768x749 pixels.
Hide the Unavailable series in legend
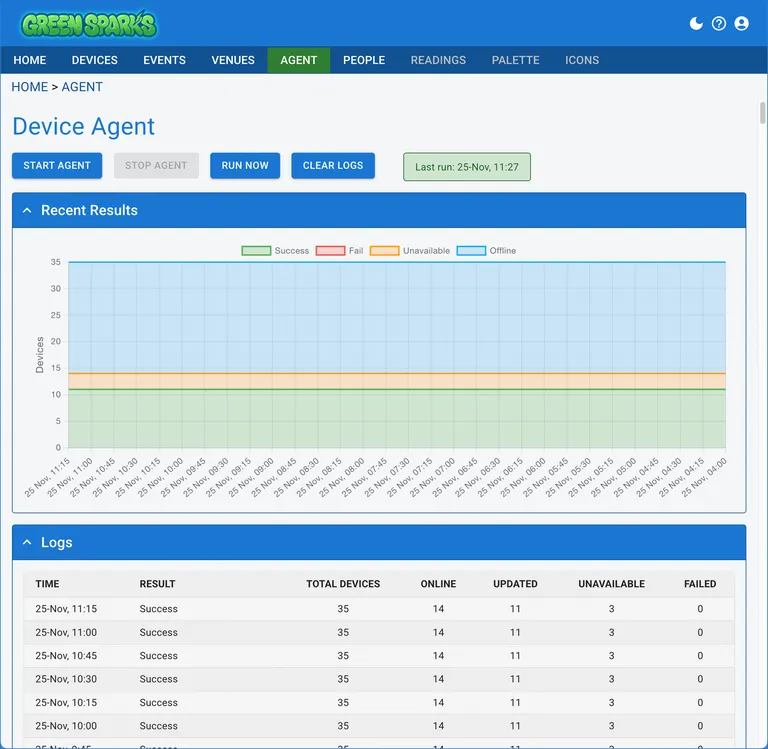pyautogui.click(x=410, y=251)
